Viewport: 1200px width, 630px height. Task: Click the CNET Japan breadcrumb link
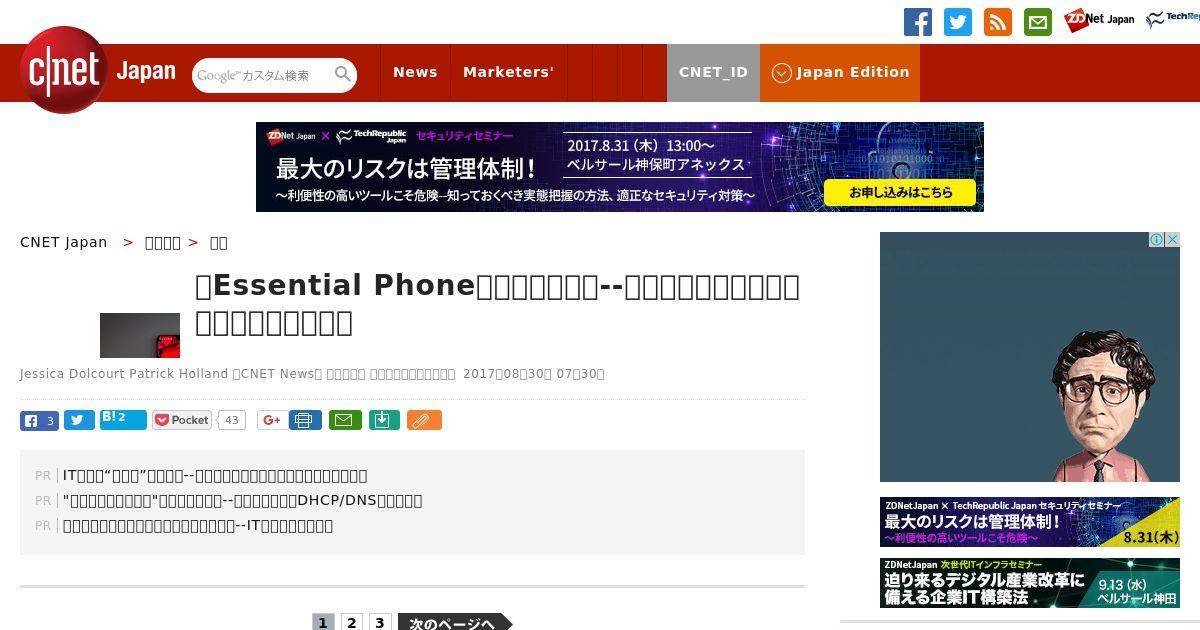tap(64, 242)
